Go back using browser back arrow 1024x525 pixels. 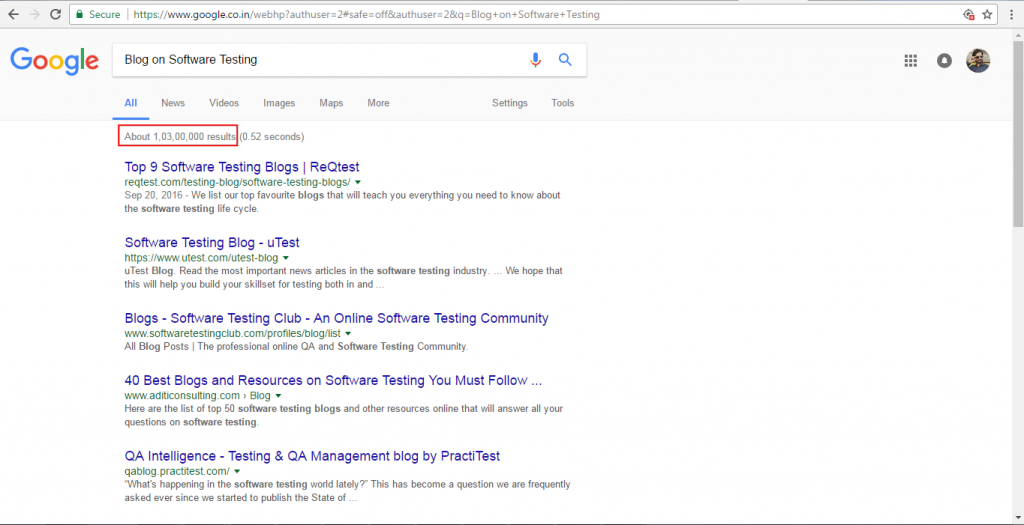click(x=13, y=14)
